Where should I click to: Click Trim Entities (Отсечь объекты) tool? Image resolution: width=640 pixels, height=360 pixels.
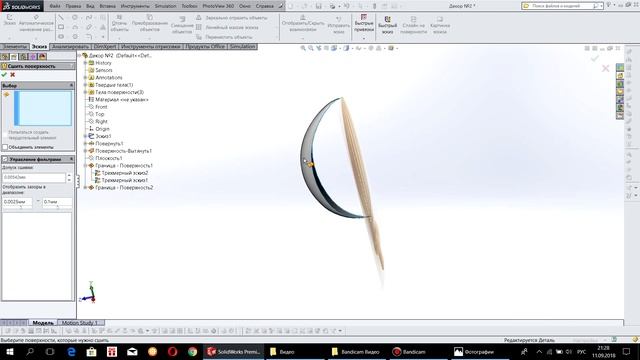(119, 24)
